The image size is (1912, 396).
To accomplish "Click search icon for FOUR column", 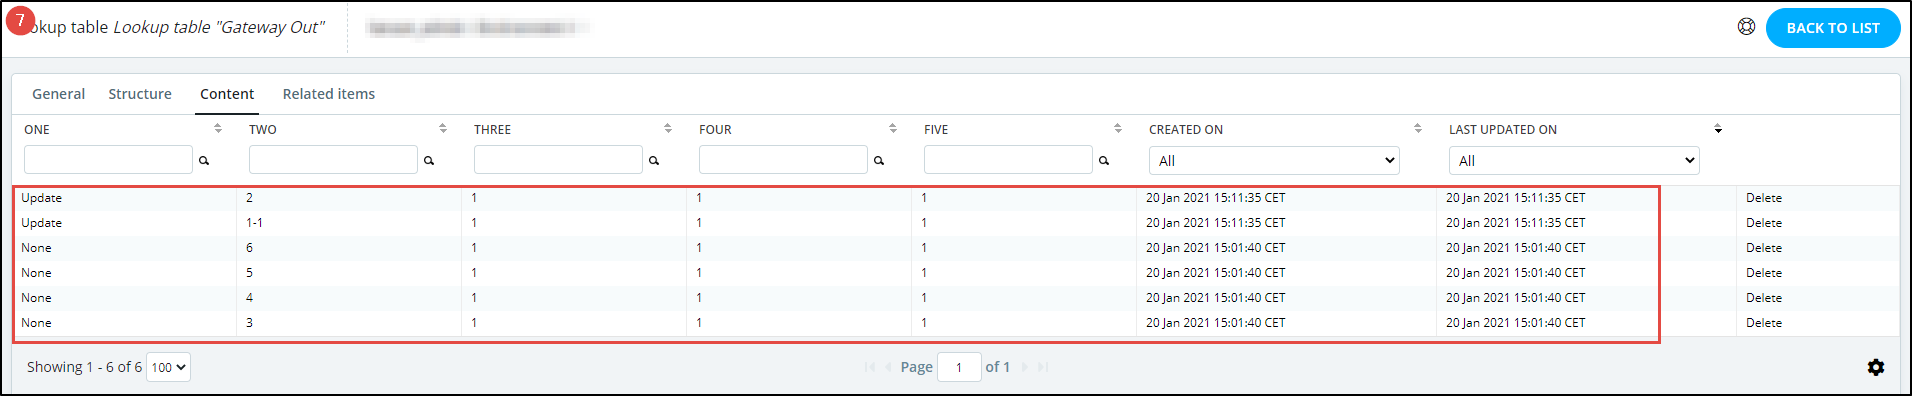I will point(879,160).
